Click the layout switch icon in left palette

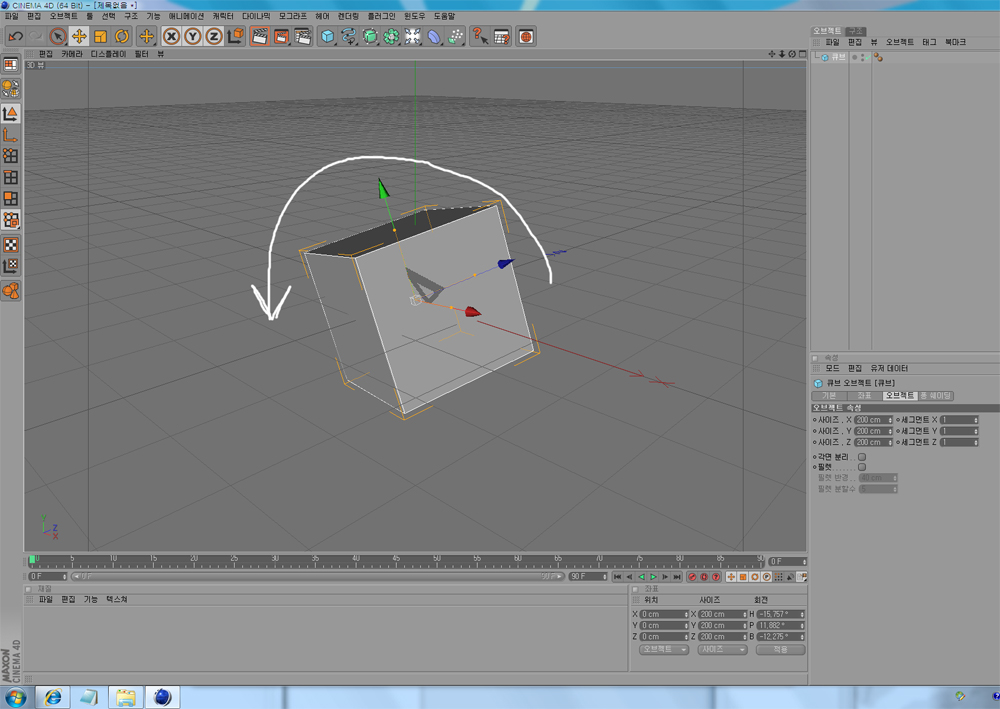tap(11, 64)
